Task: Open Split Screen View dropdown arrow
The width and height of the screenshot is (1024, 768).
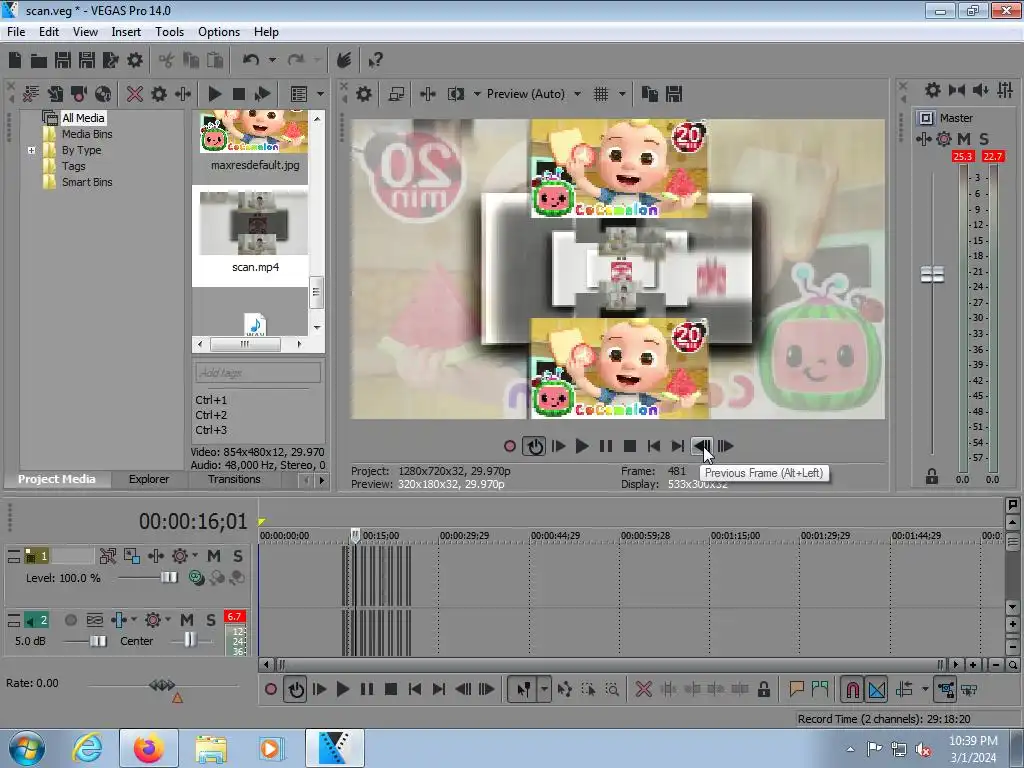Action: (477, 94)
